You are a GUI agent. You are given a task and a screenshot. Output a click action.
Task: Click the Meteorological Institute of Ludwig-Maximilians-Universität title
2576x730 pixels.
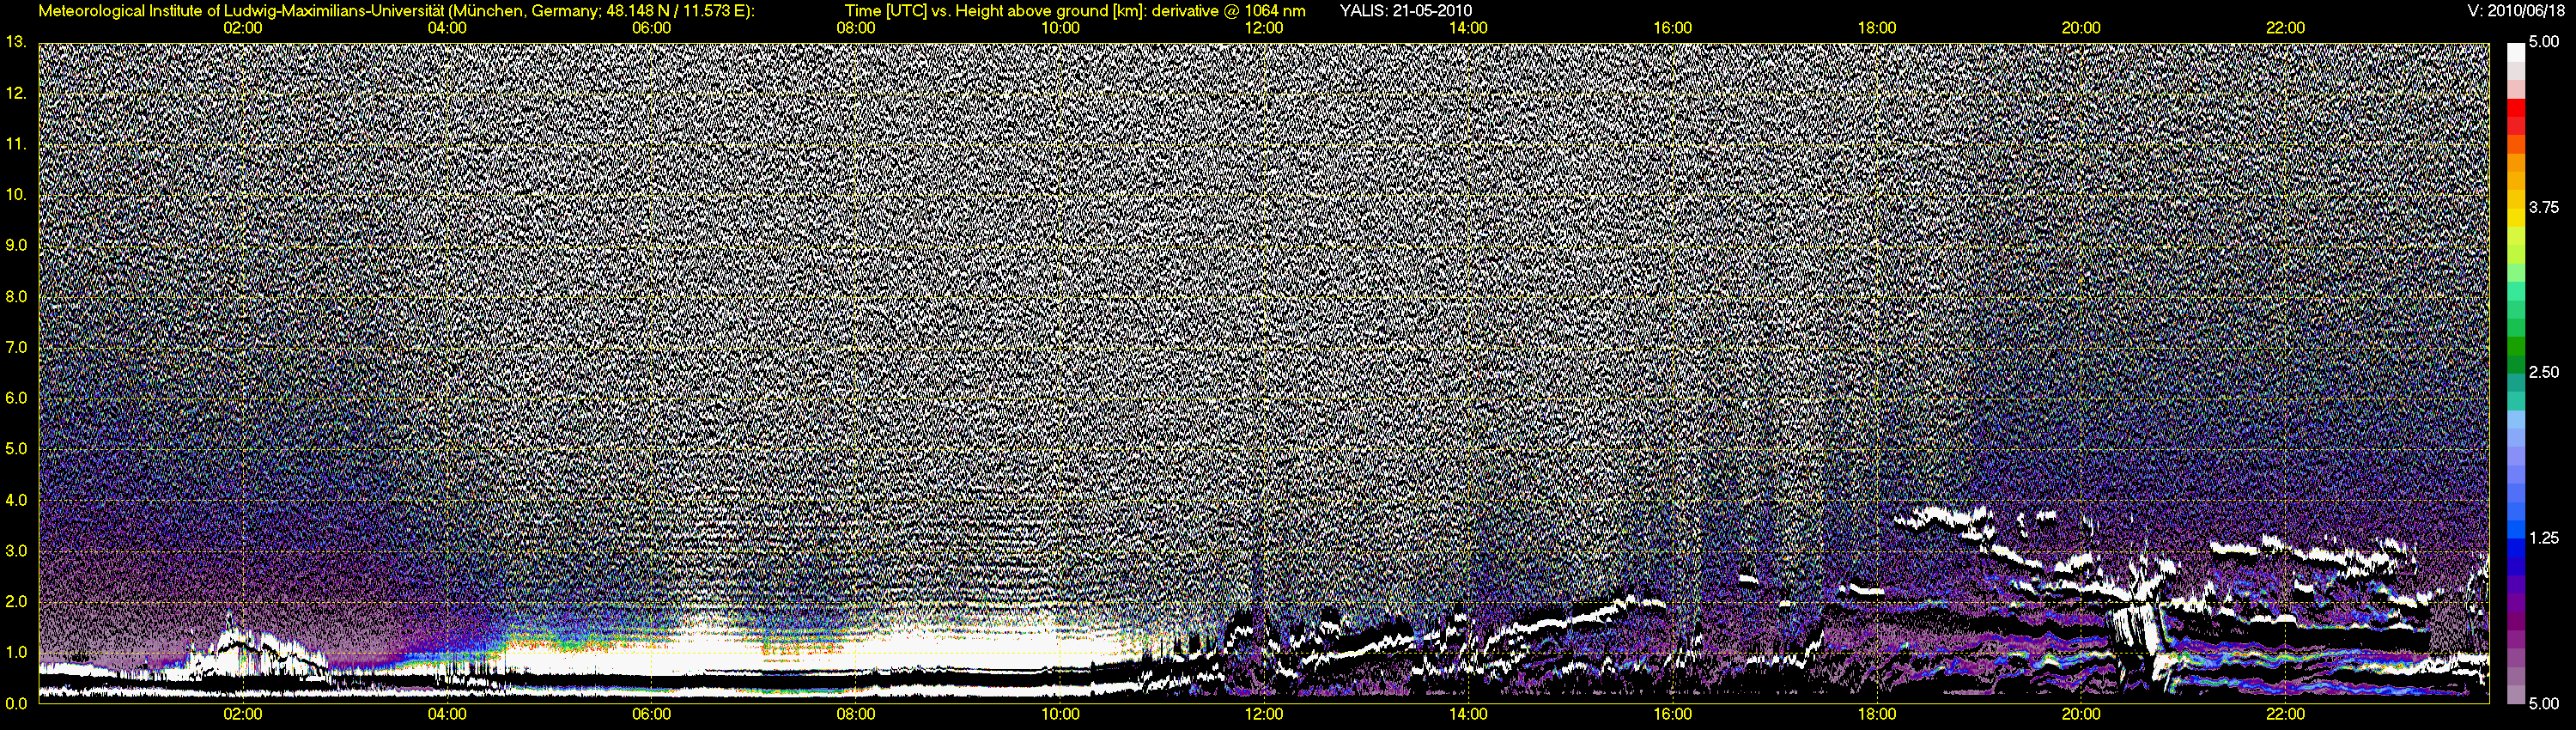coord(241,11)
